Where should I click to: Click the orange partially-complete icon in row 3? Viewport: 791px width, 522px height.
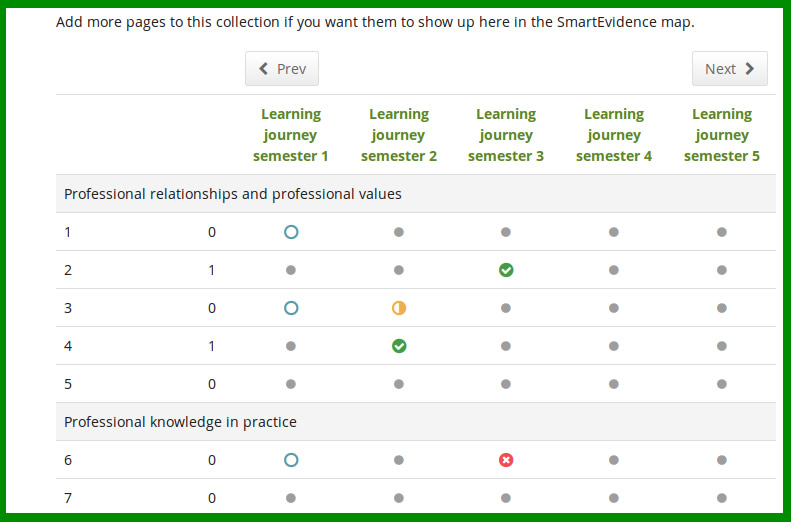click(x=399, y=308)
